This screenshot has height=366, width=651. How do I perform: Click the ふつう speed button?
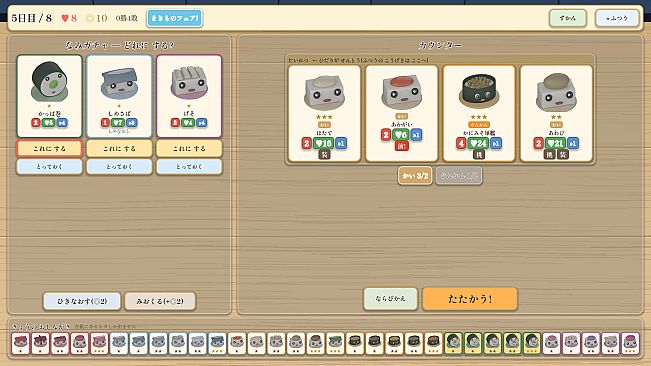tap(617, 18)
